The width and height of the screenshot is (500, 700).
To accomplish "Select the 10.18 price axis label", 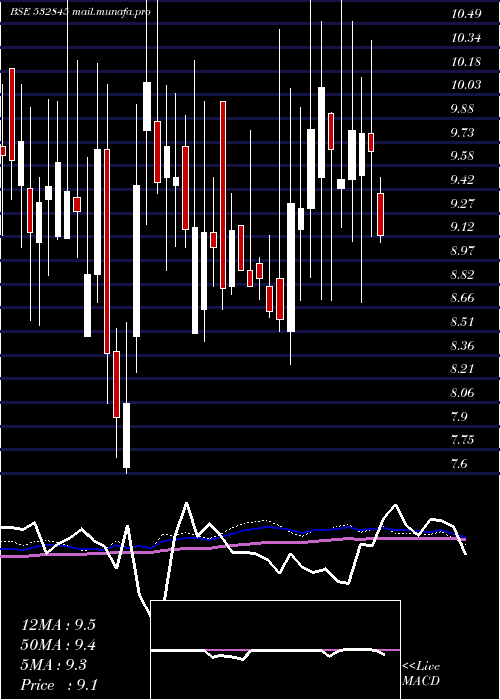I will coord(466,61).
